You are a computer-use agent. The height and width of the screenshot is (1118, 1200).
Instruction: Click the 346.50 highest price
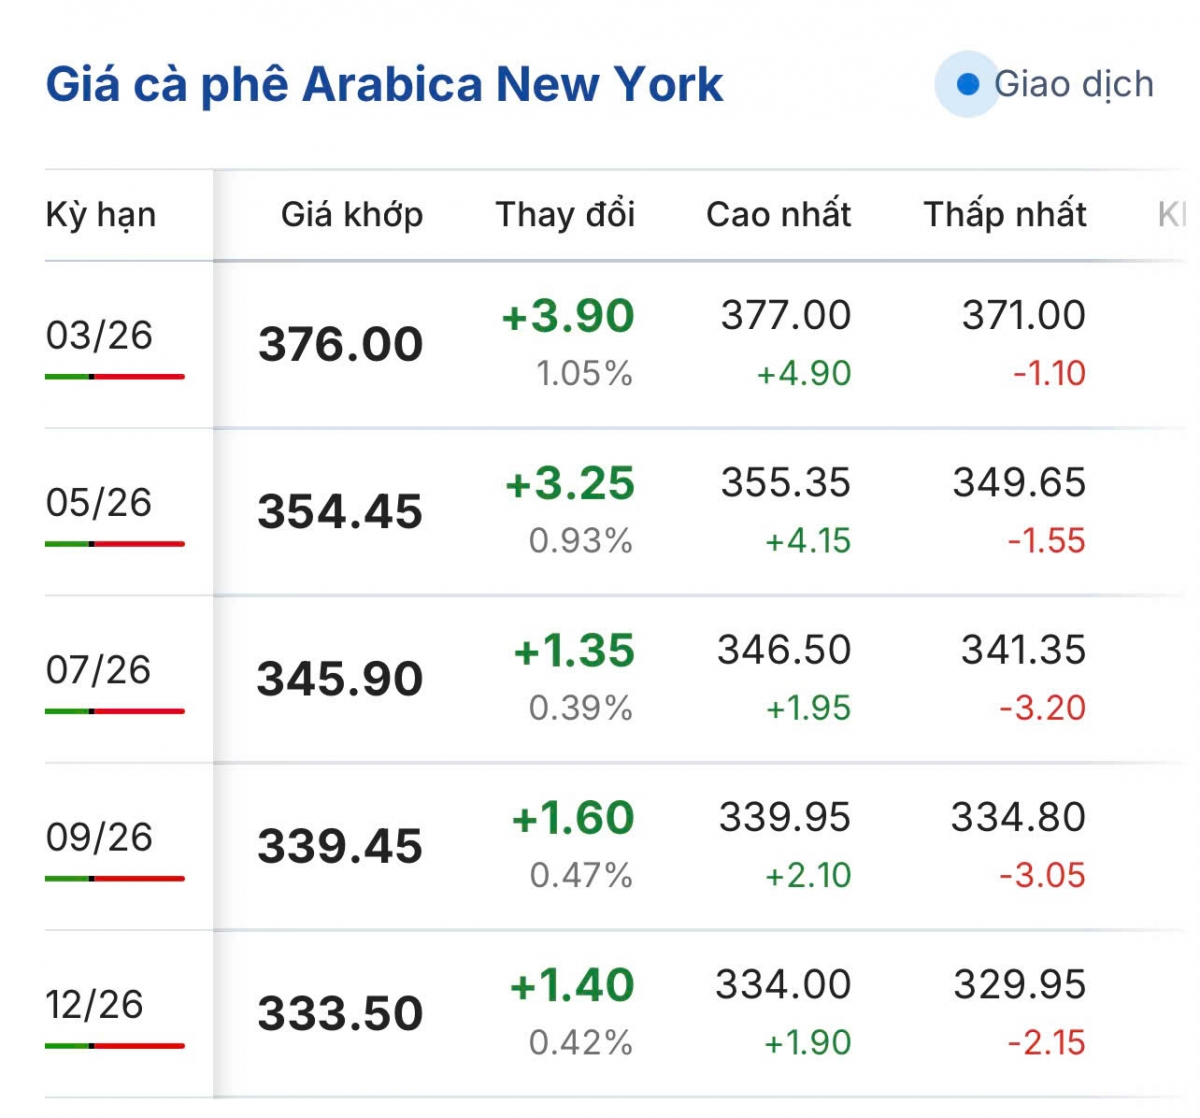pyautogui.click(x=784, y=650)
